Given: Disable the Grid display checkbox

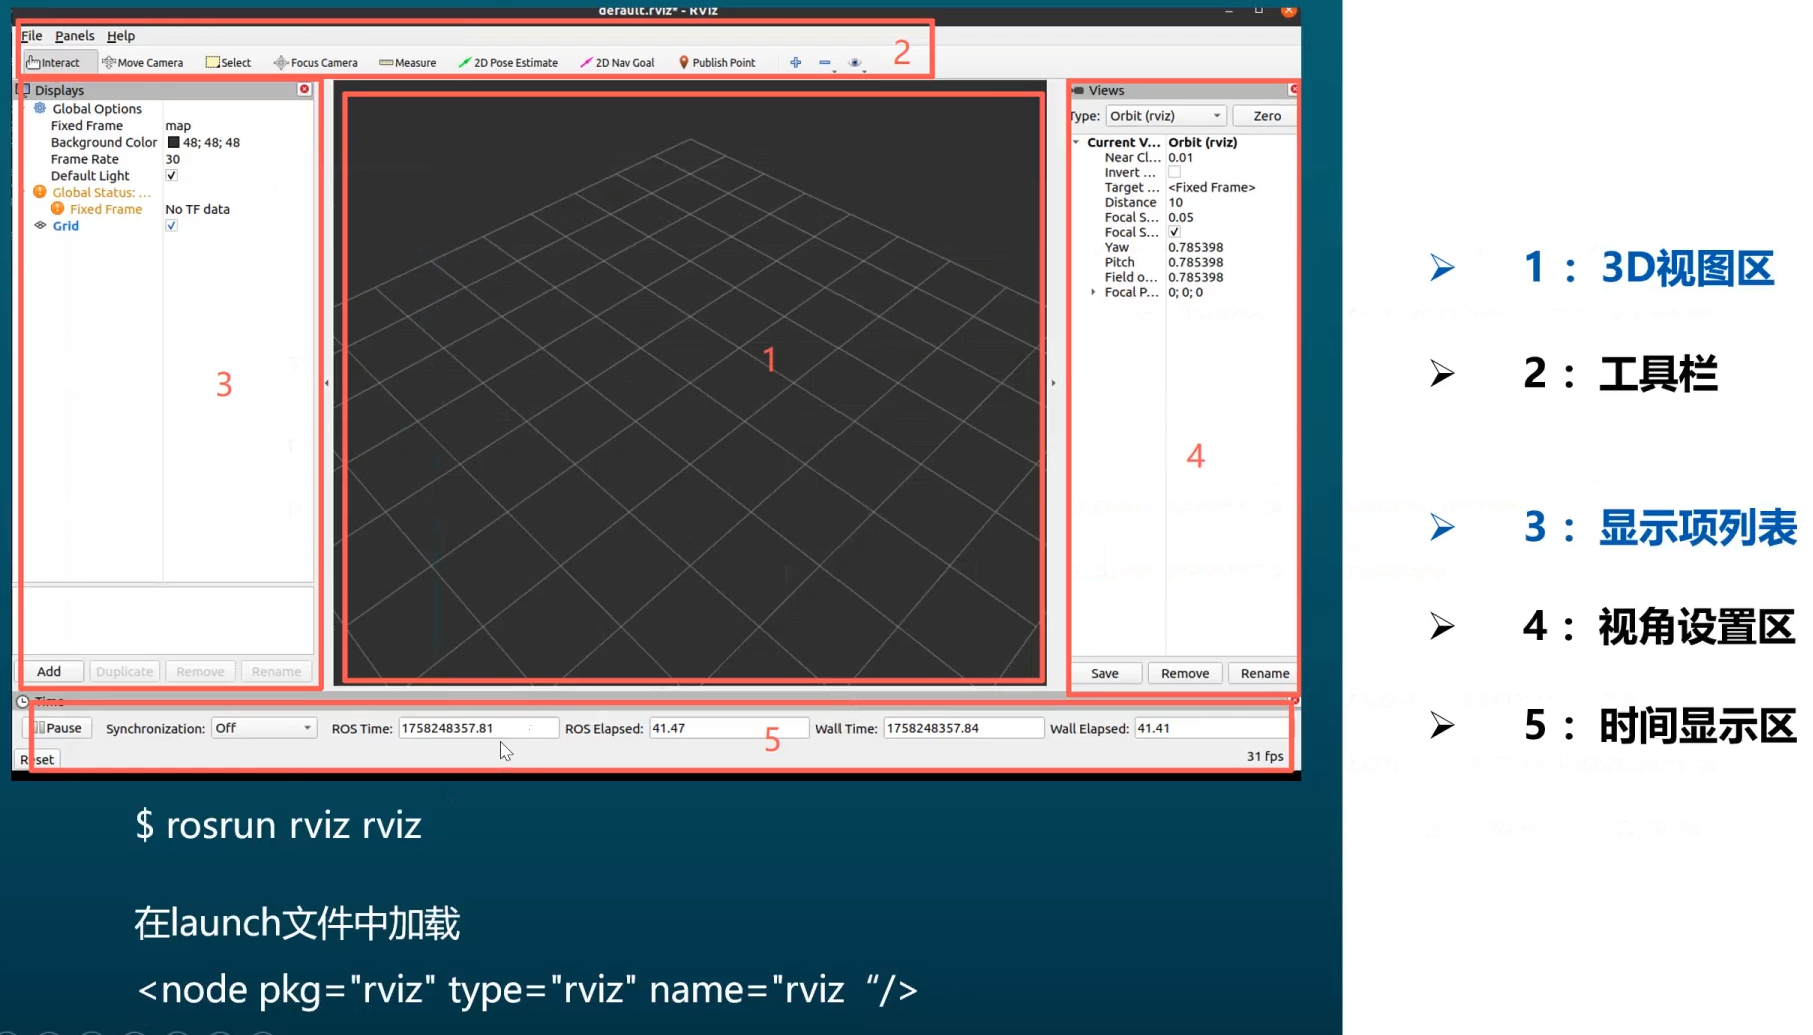Looking at the screenshot, I should point(171,226).
